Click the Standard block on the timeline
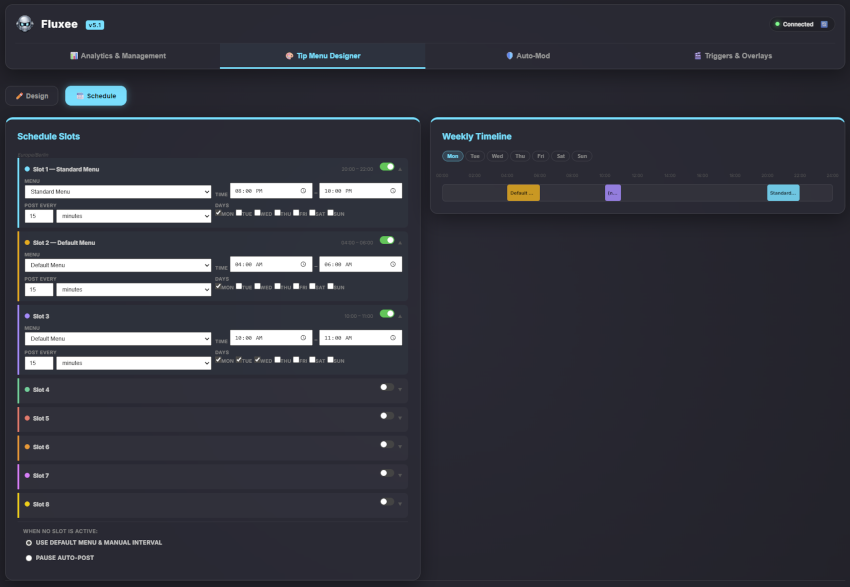Image resolution: width=850 pixels, height=587 pixels. (783, 192)
